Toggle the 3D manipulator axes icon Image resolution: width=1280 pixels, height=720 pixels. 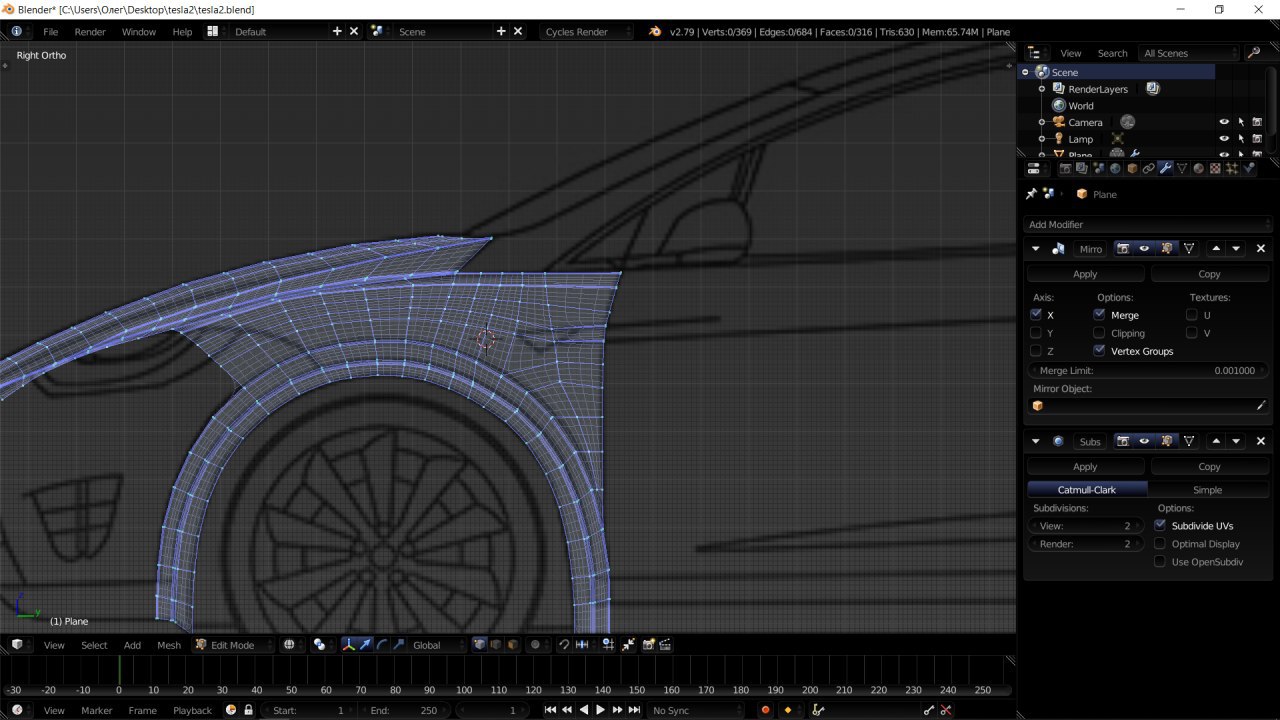pos(348,645)
